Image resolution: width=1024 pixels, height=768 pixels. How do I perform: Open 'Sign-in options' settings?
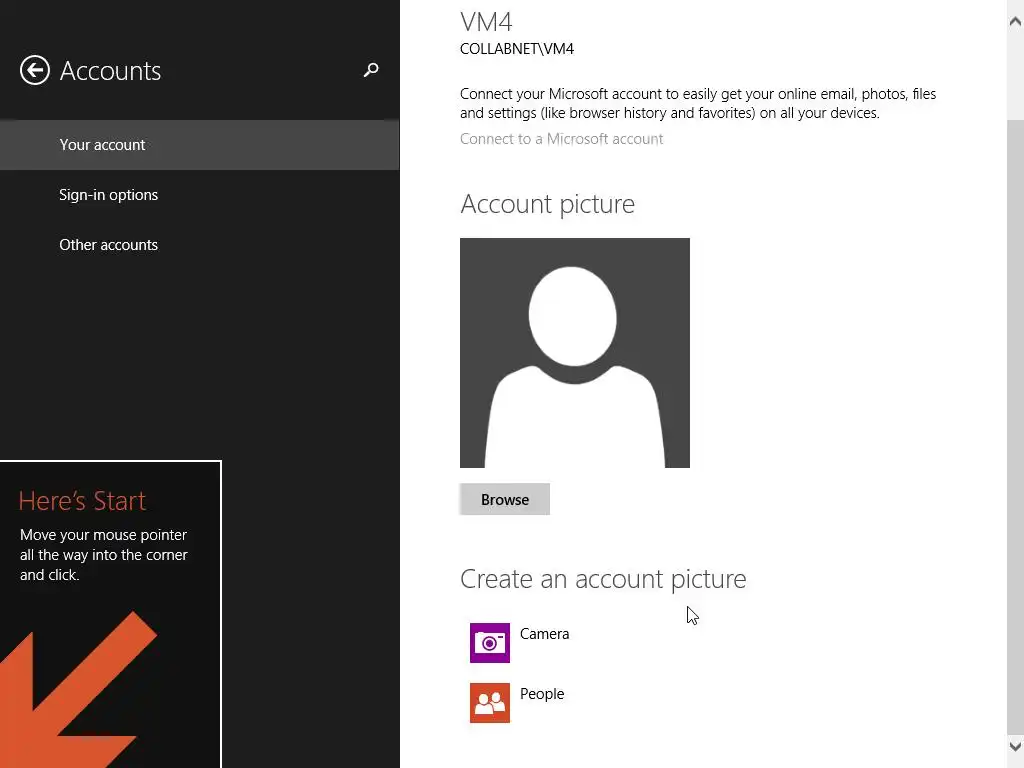click(x=108, y=195)
